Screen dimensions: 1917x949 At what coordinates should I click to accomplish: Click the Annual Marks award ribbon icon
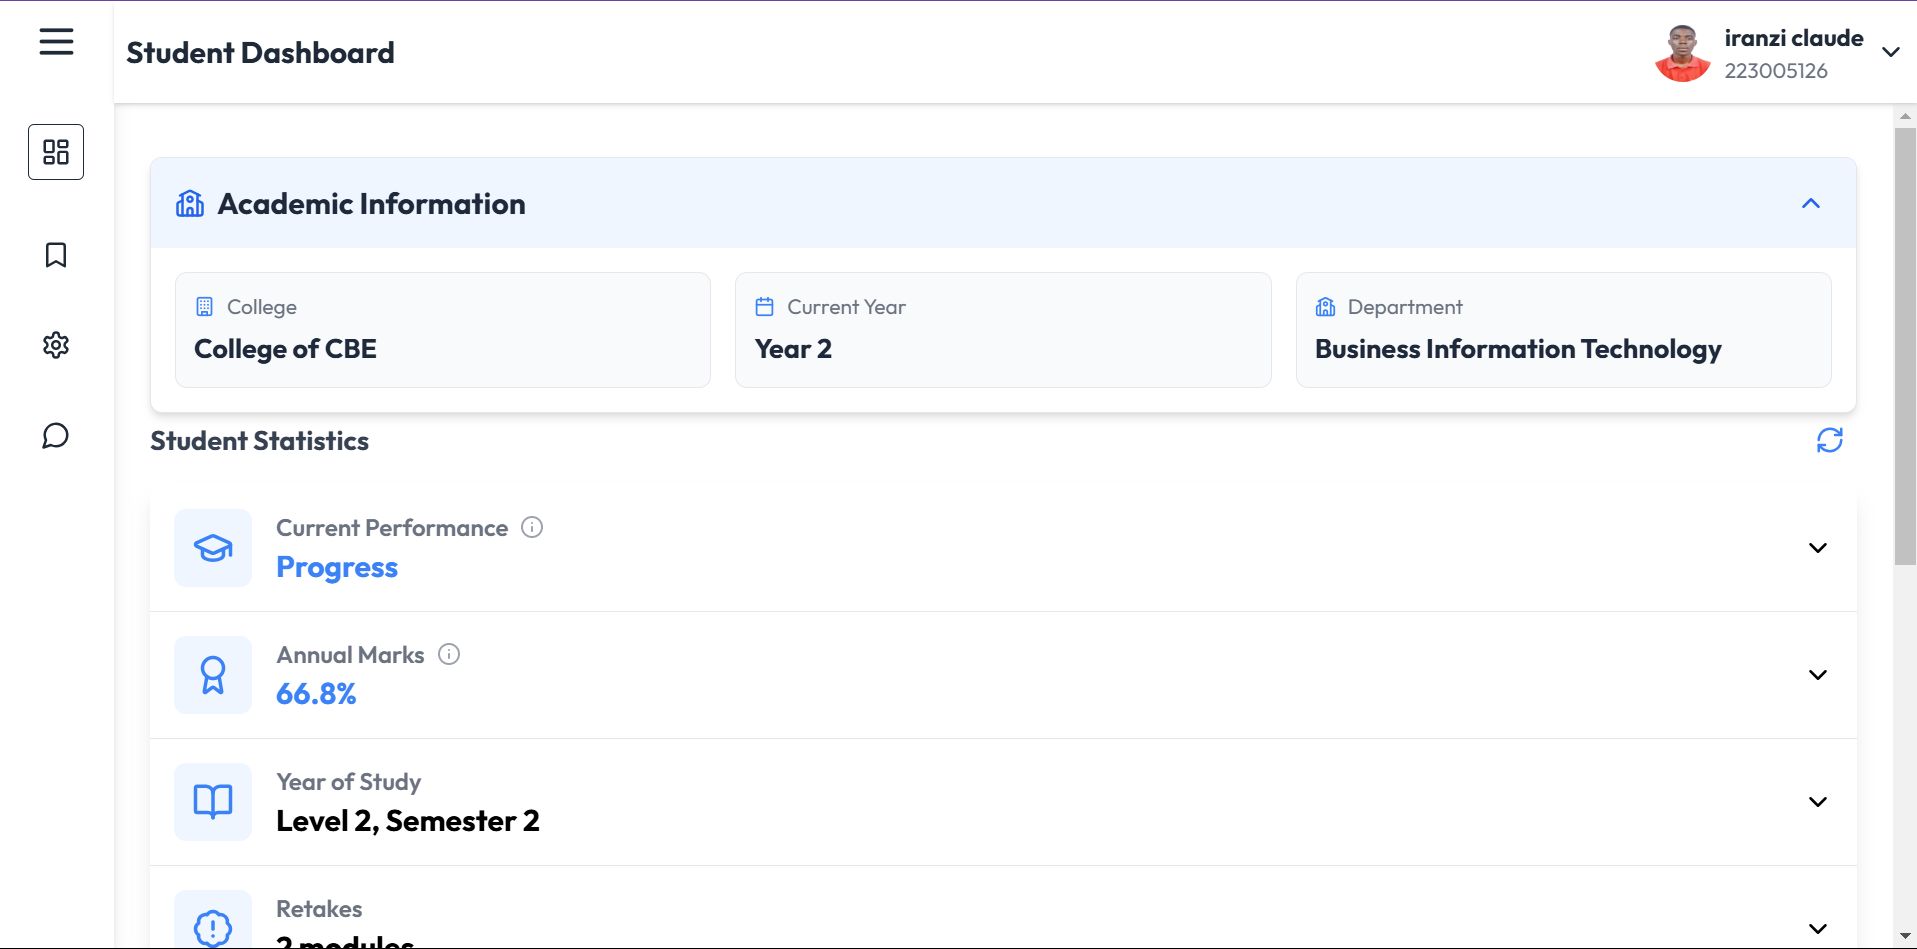pos(213,675)
